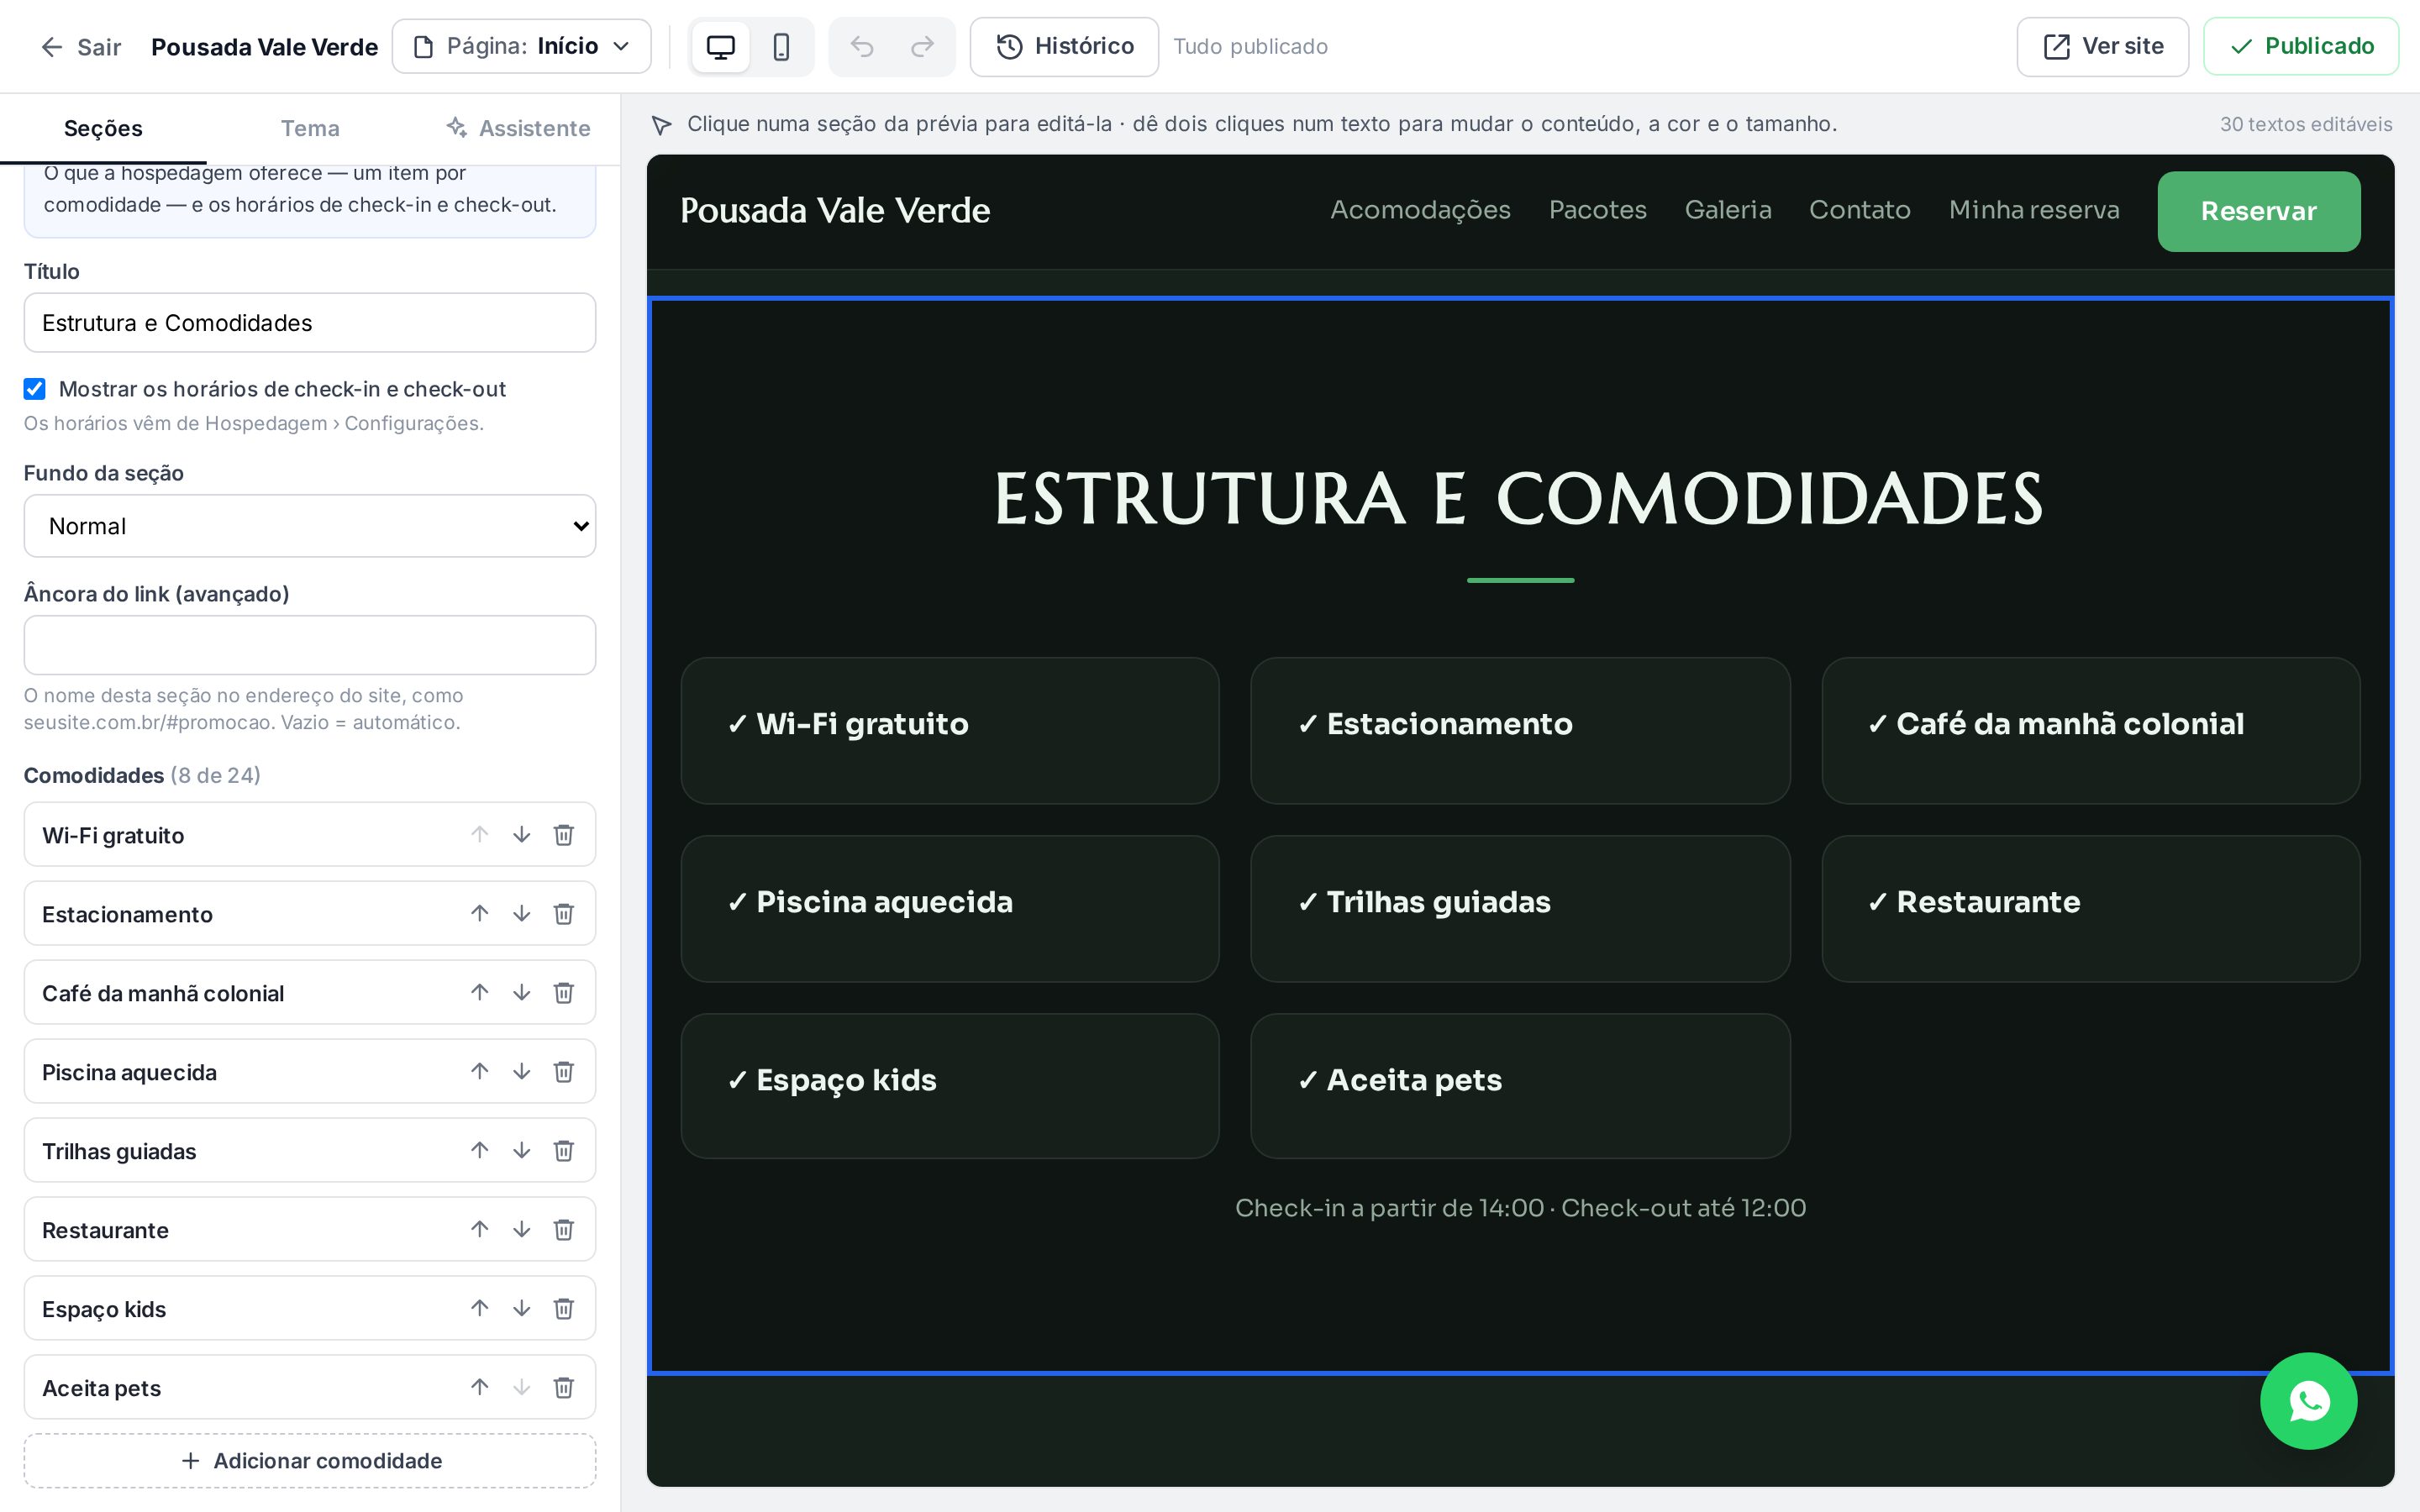This screenshot has width=2420, height=1512.
Task: Click the undo arrow icon
Action: (862, 47)
